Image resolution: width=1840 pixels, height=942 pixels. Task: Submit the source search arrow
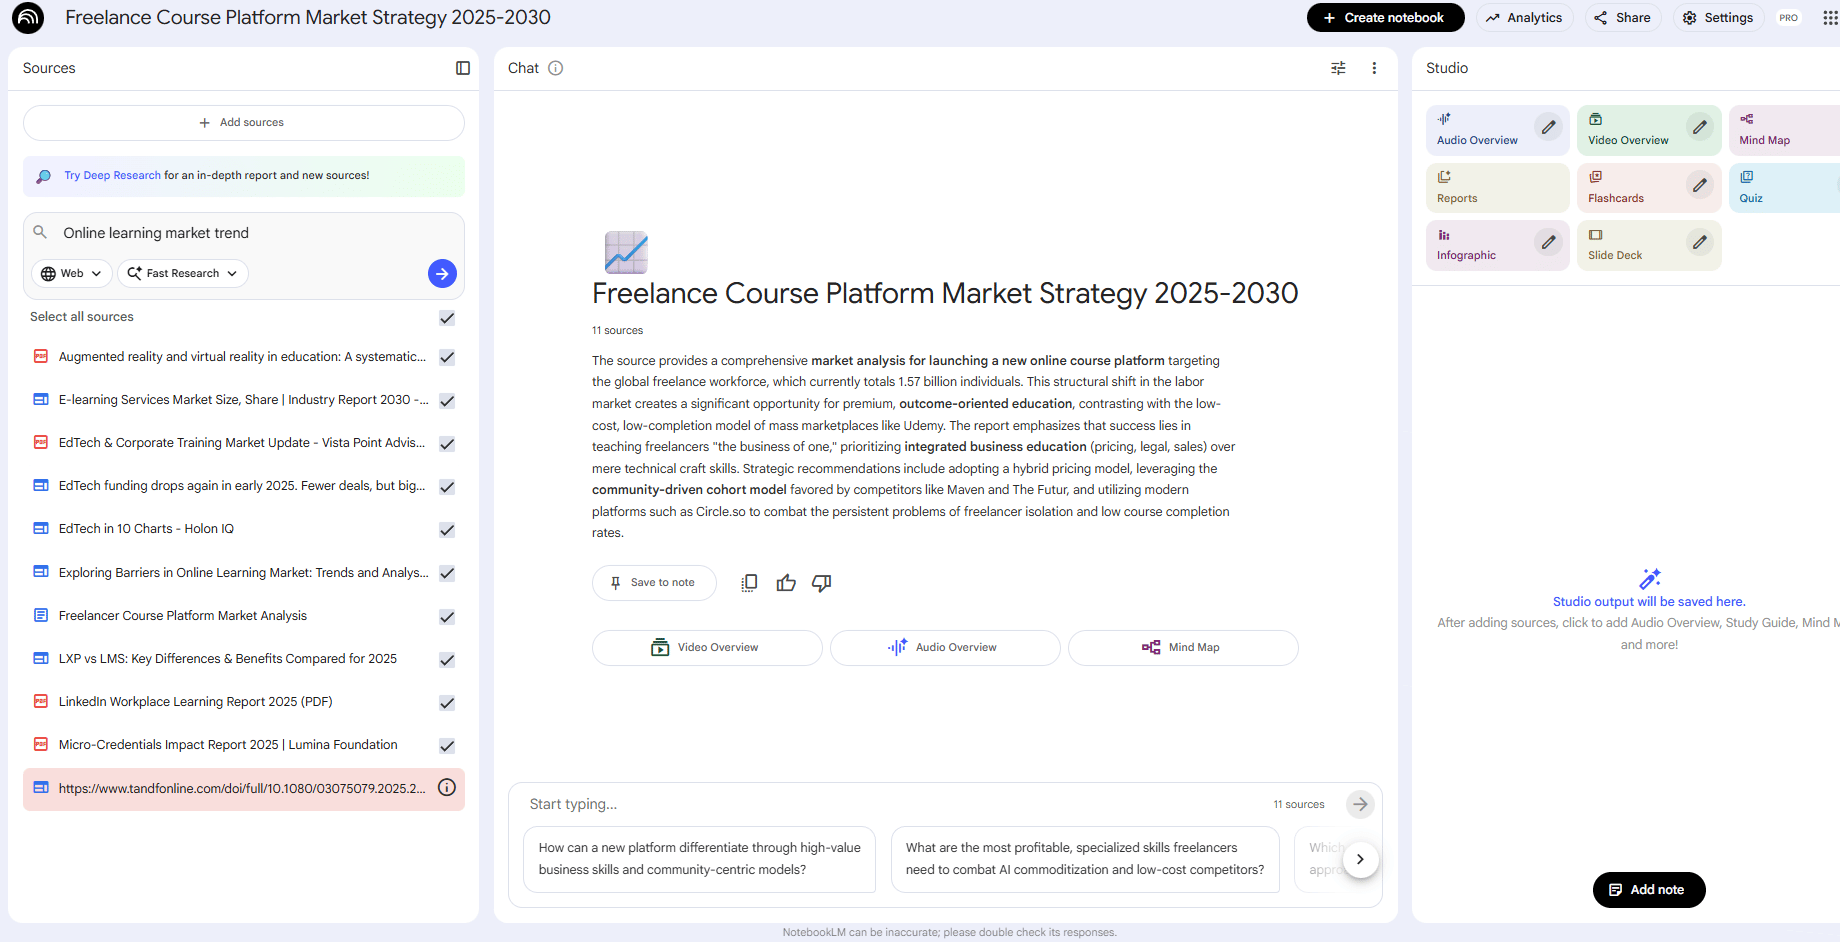coord(442,274)
